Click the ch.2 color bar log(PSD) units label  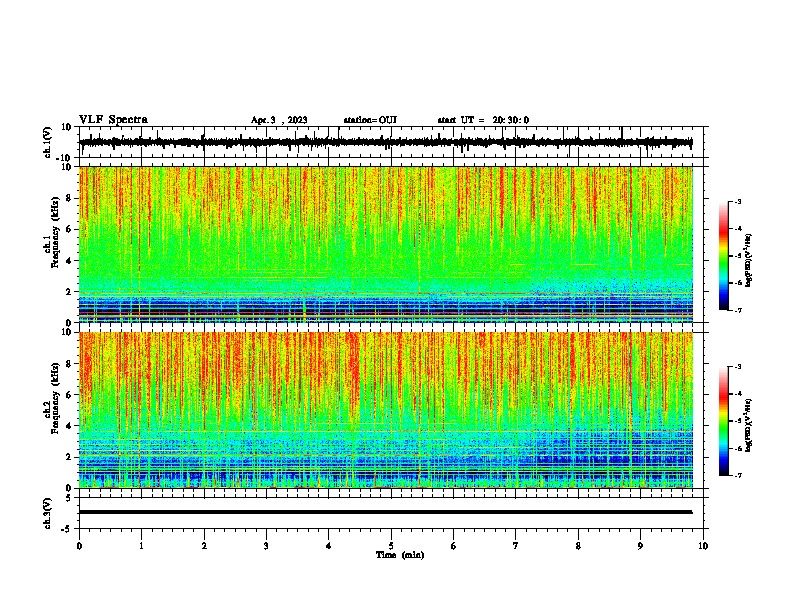748,425
